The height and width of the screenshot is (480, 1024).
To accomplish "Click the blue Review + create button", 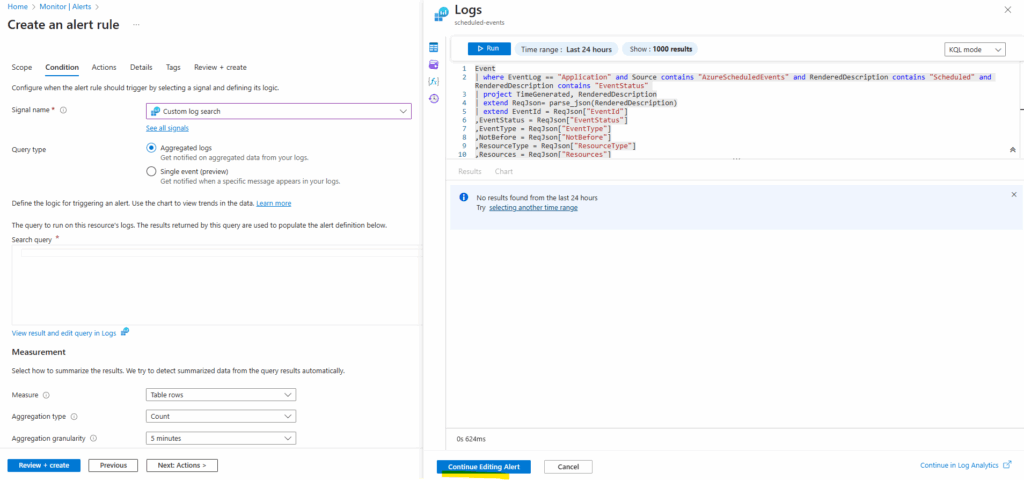I will [x=44, y=466].
